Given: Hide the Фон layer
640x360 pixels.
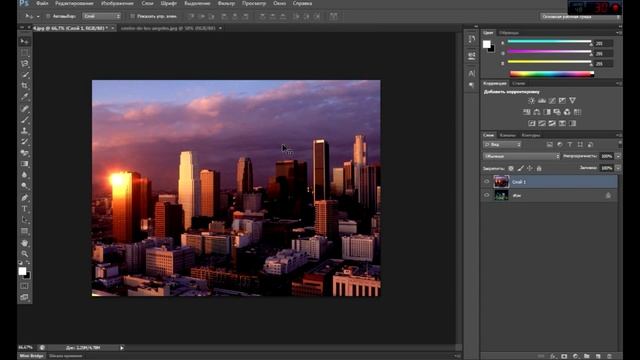Looking at the screenshot, I should pyautogui.click(x=487, y=196).
